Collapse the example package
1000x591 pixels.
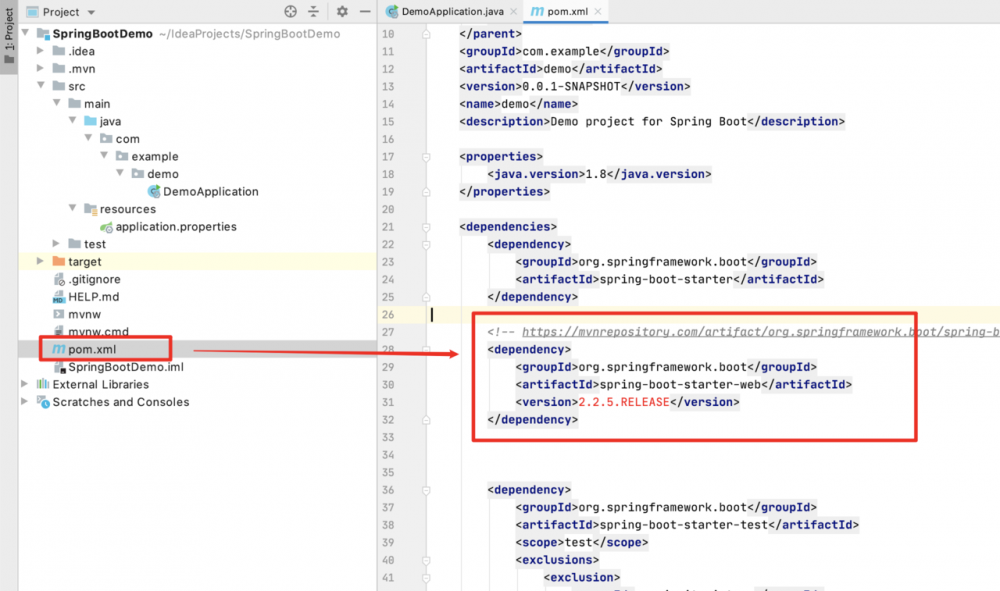click(104, 156)
